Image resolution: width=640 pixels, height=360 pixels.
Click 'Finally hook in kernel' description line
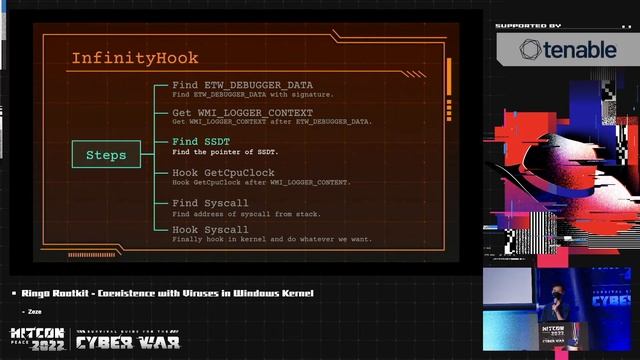pos(272,239)
